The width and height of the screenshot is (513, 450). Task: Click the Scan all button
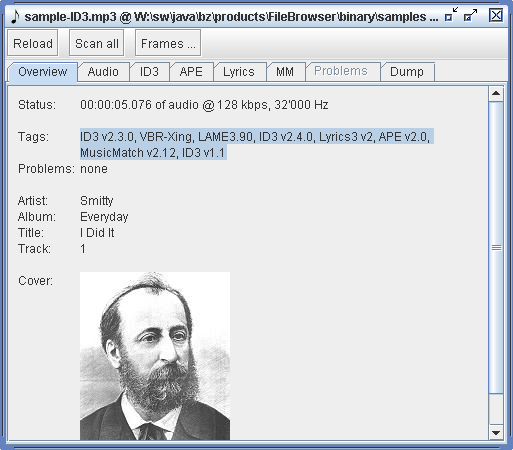(x=97, y=43)
